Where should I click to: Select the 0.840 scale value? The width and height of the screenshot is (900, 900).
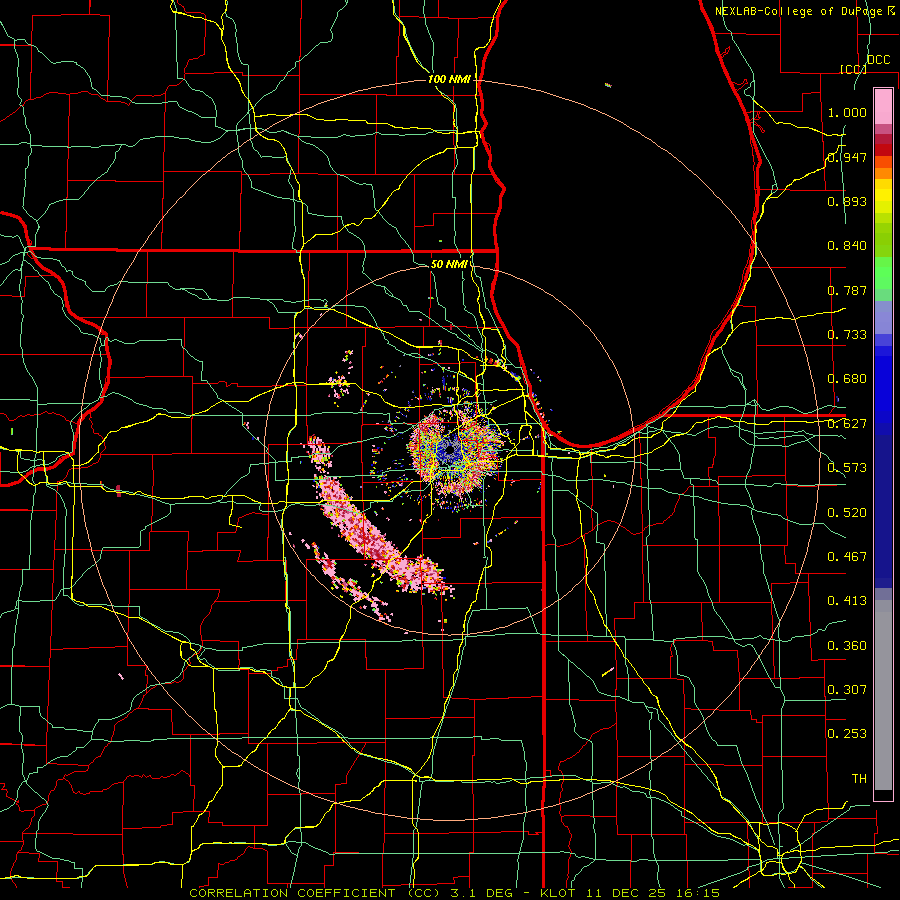point(847,246)
